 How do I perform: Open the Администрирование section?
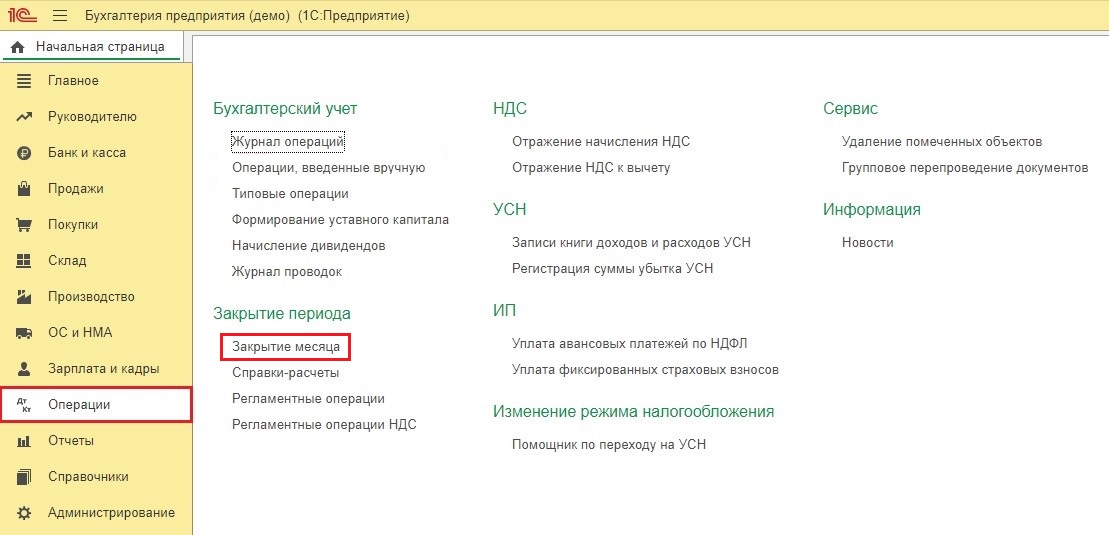(95, 513)
